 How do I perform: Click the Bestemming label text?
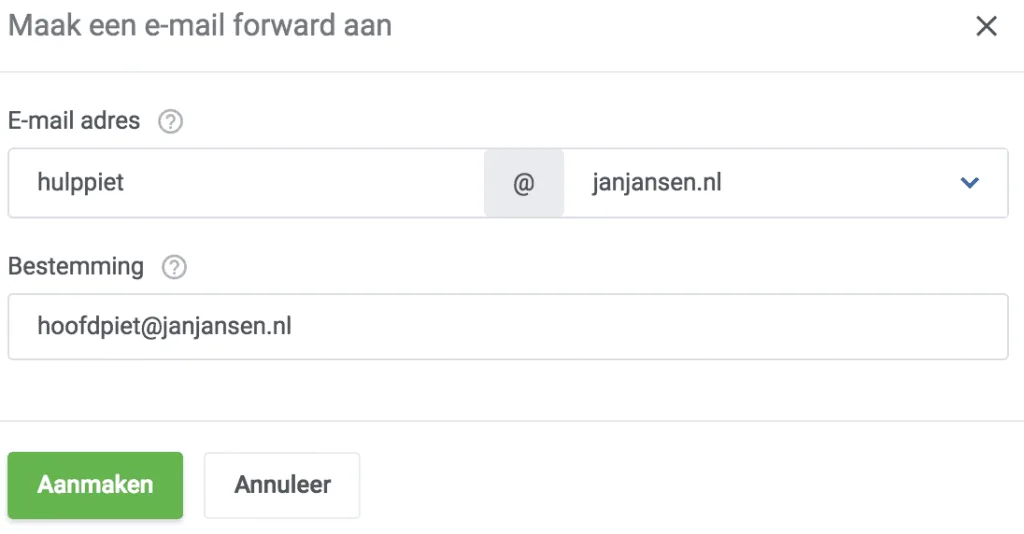(x=76, y=266)
